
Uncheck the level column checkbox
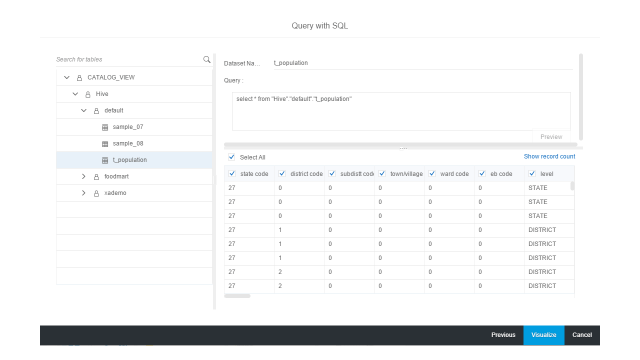pyautogui.click(x=532, y=173)
